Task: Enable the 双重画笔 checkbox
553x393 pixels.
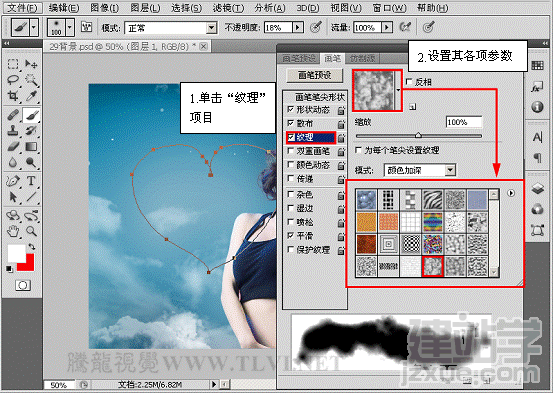Action: click(291, 151)
